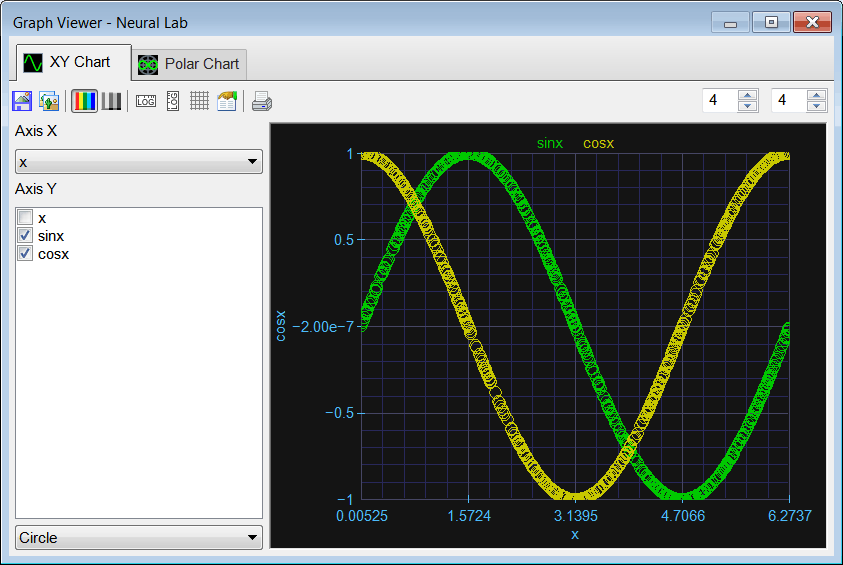
Task: Close the Graph Viewer window
Action: pos(812,22)
